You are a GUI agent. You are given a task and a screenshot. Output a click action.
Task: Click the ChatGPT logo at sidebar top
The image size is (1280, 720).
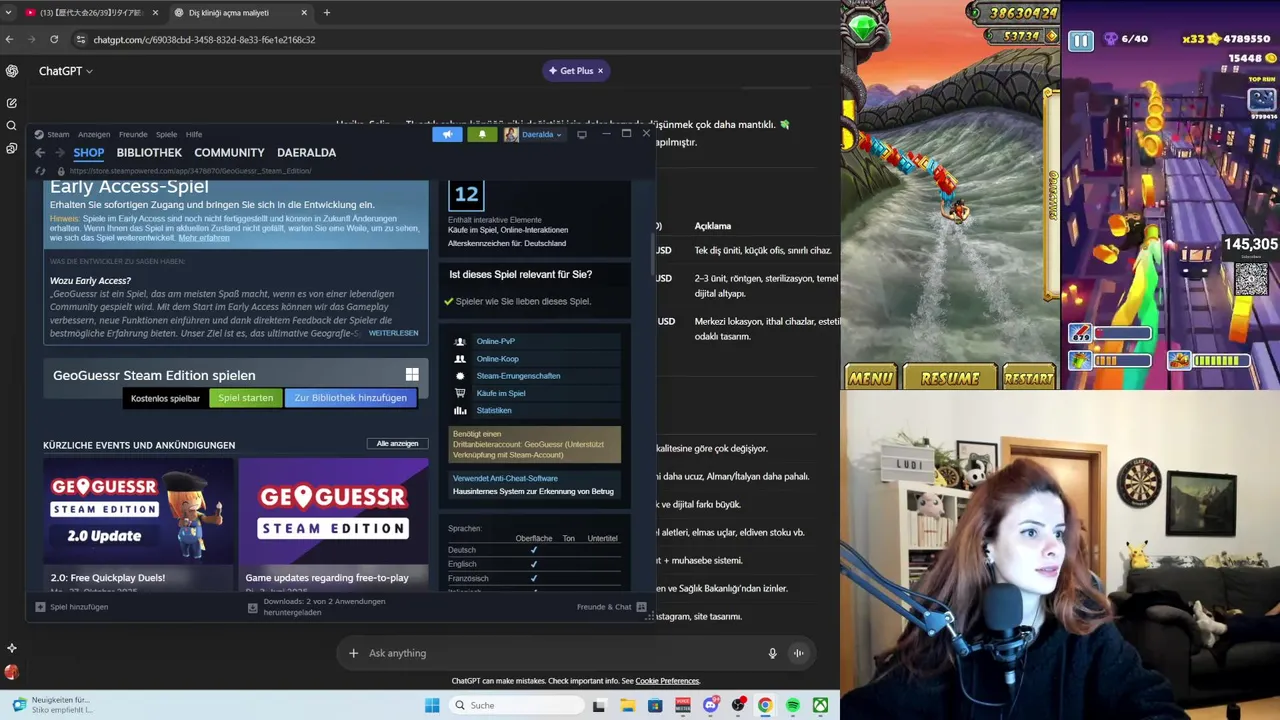tap(12, 71)
